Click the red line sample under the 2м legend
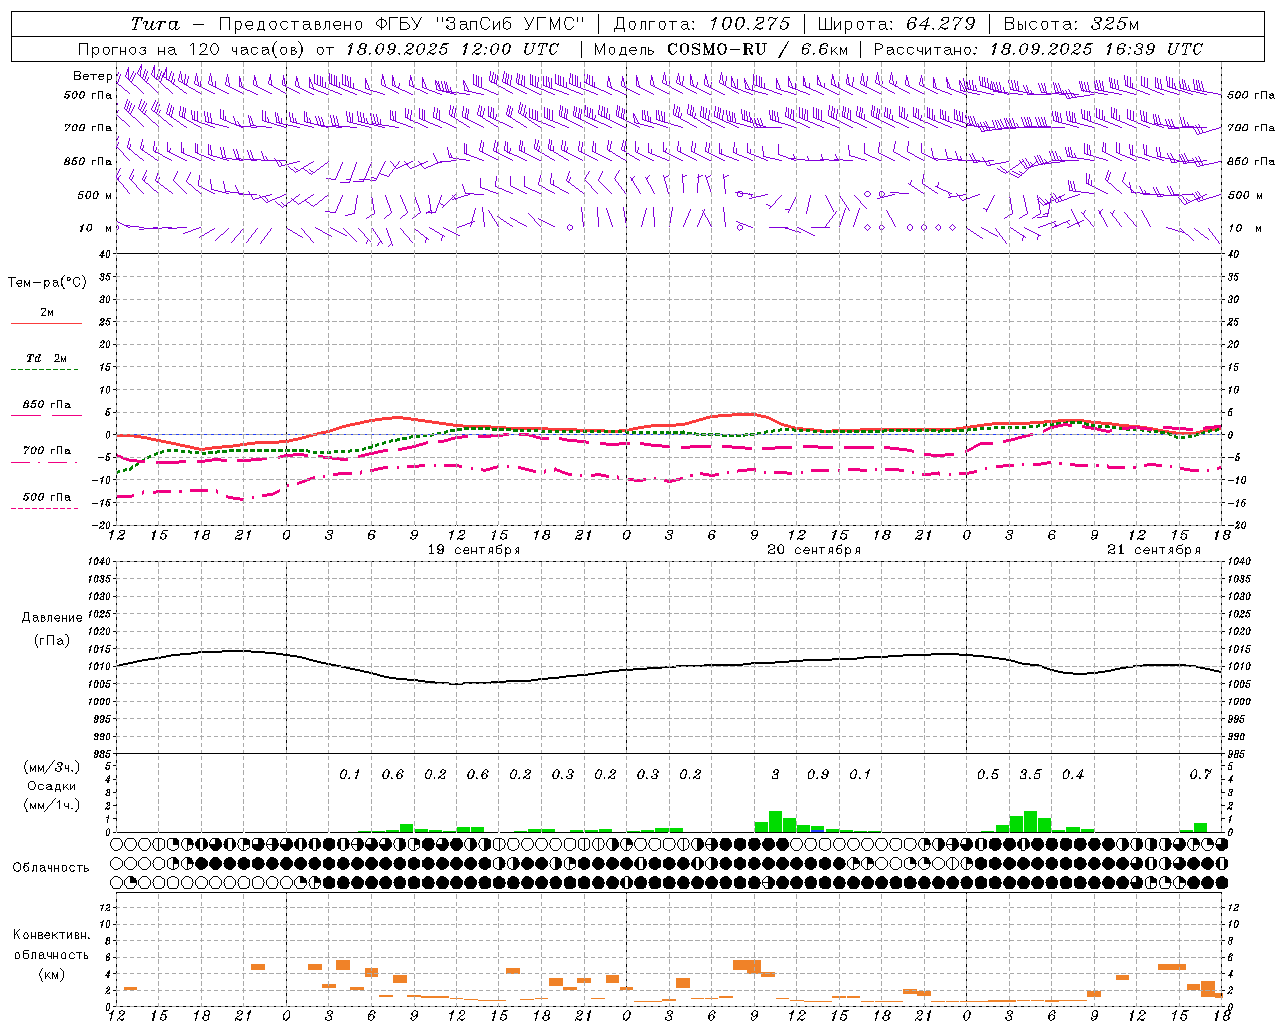 coord(46,324)
